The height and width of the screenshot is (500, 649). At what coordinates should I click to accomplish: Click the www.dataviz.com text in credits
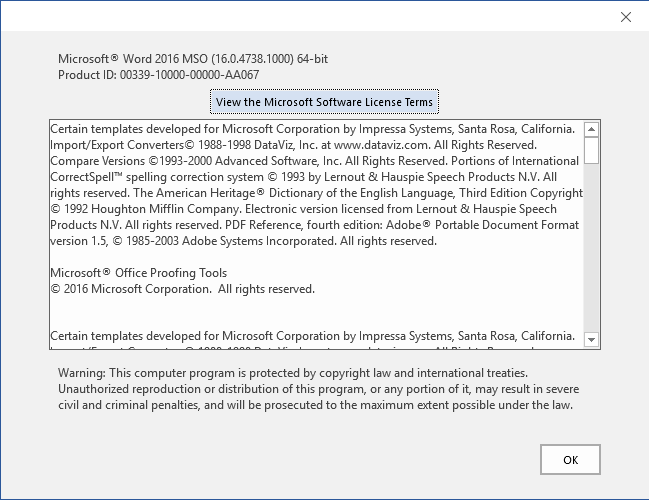point(381,145)
